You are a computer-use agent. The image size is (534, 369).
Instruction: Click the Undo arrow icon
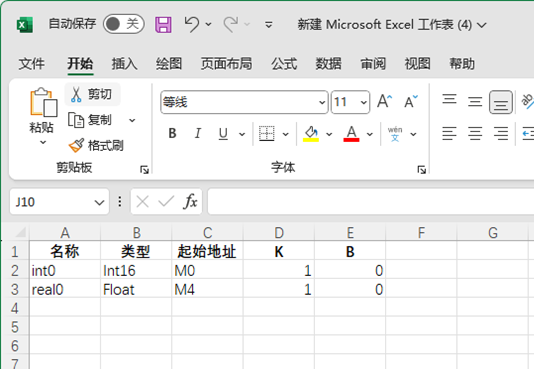click(x=192, y=24)
